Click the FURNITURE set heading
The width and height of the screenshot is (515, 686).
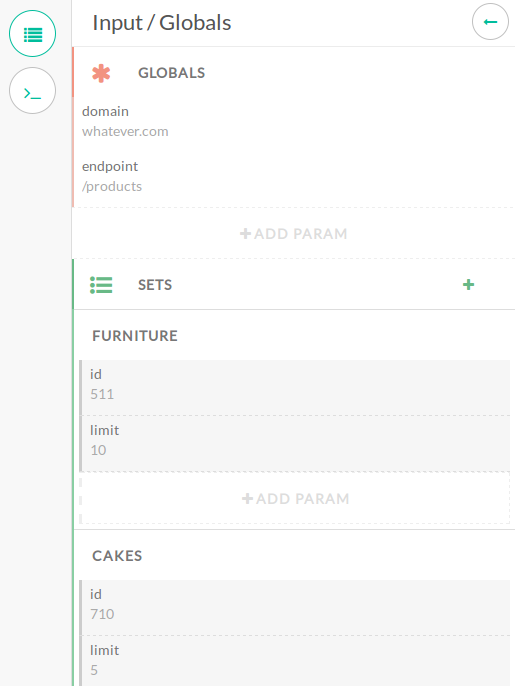(135, 336)
